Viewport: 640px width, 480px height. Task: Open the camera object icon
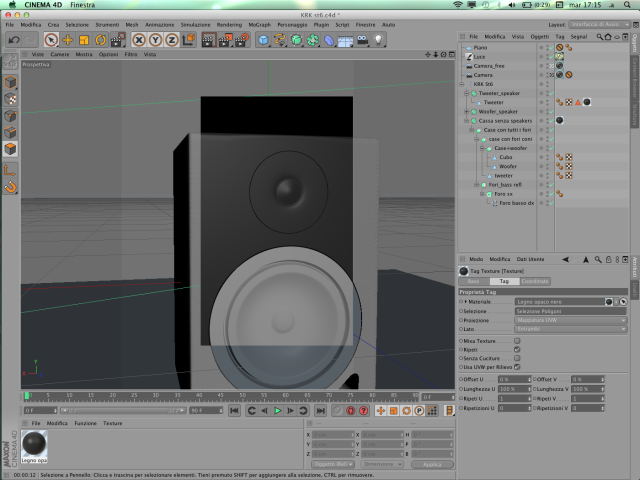pyautogui.click(x=362, y=40)
